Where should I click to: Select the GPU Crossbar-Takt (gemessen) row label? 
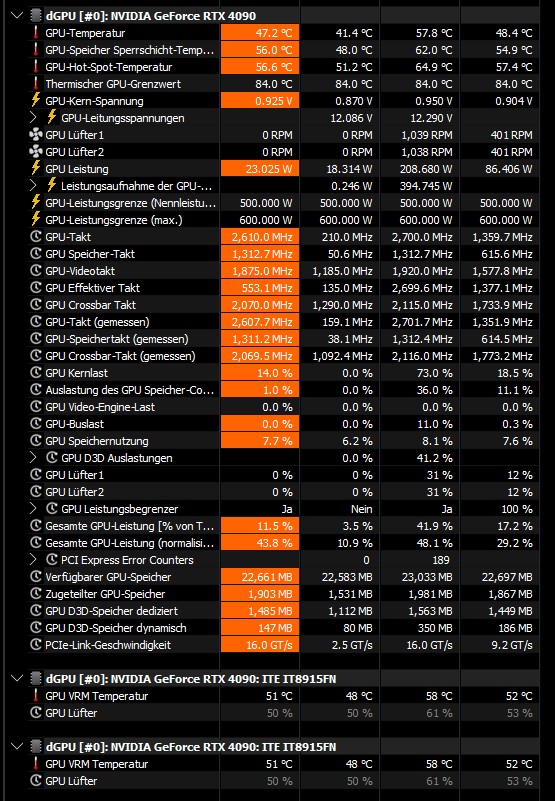point(120,356)
